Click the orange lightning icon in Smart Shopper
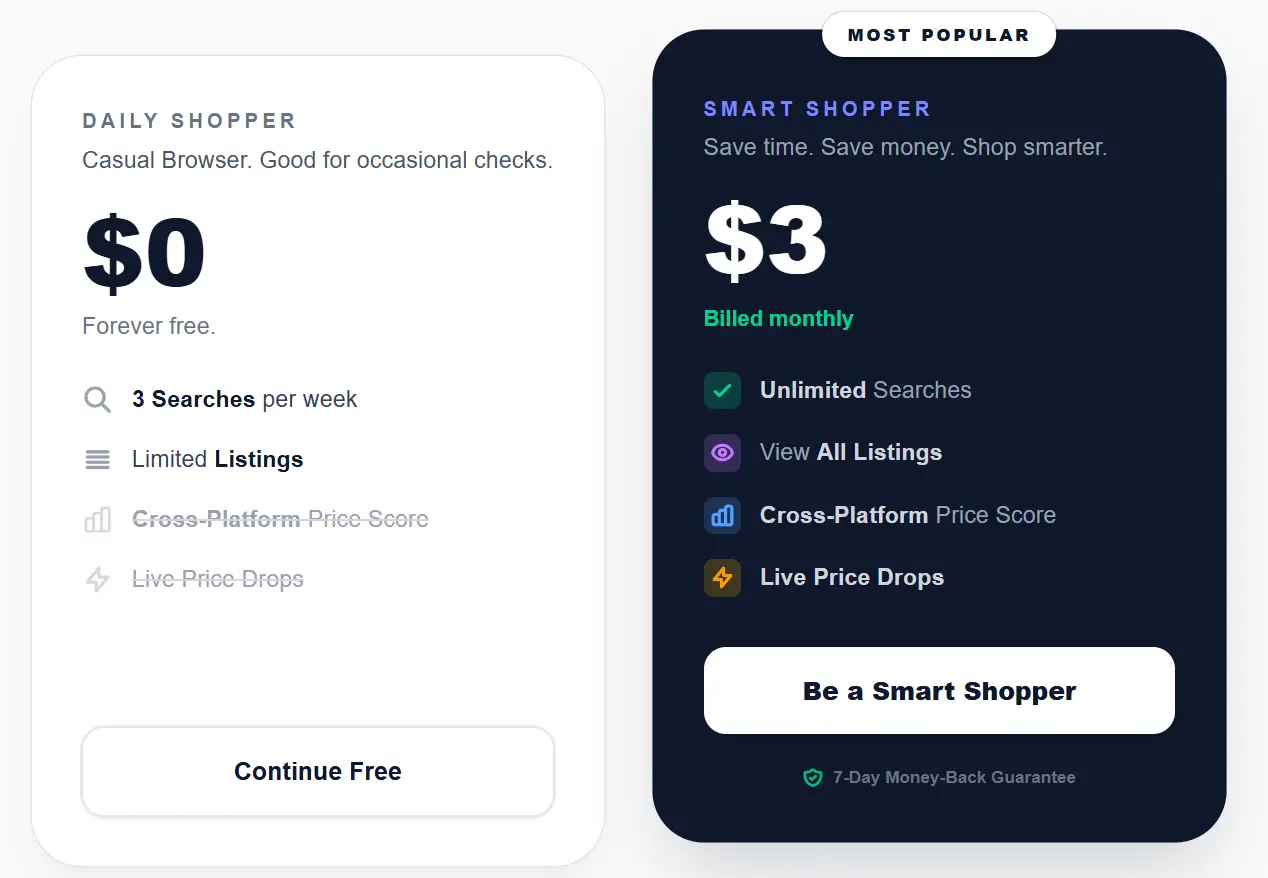Screen dimensions: 1268x878 (722, 577)
